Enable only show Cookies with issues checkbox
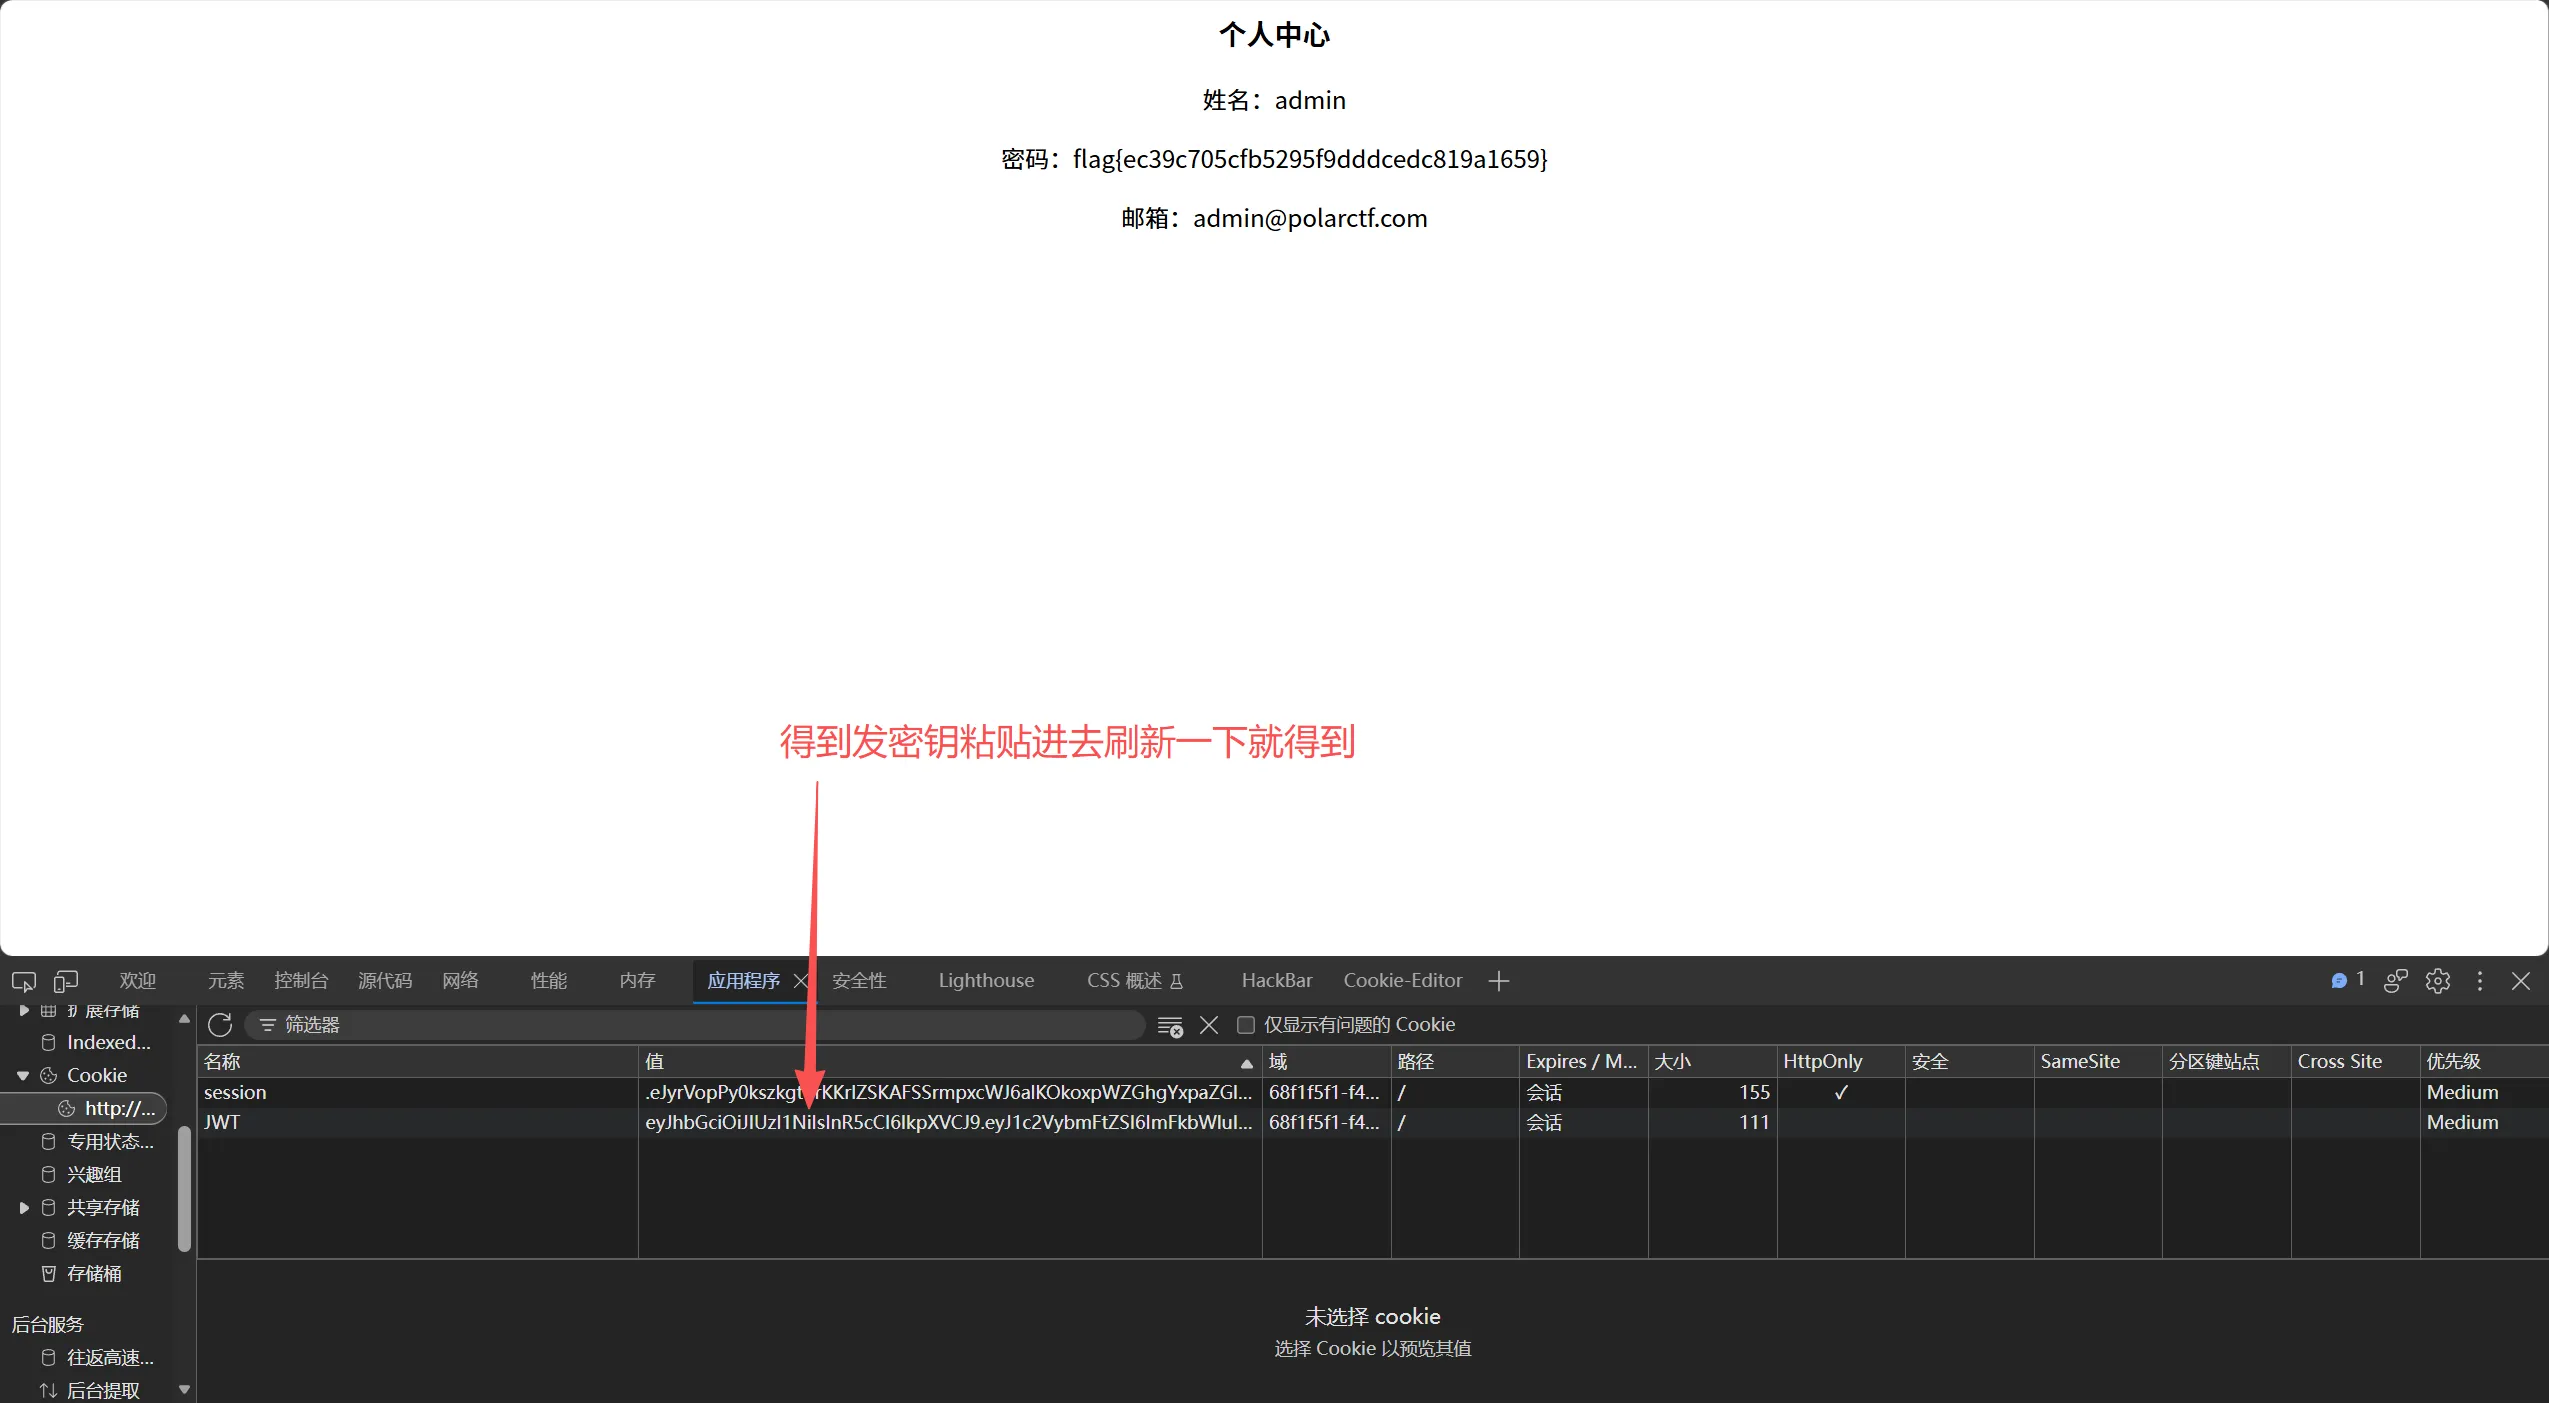 point(1246,1025)
